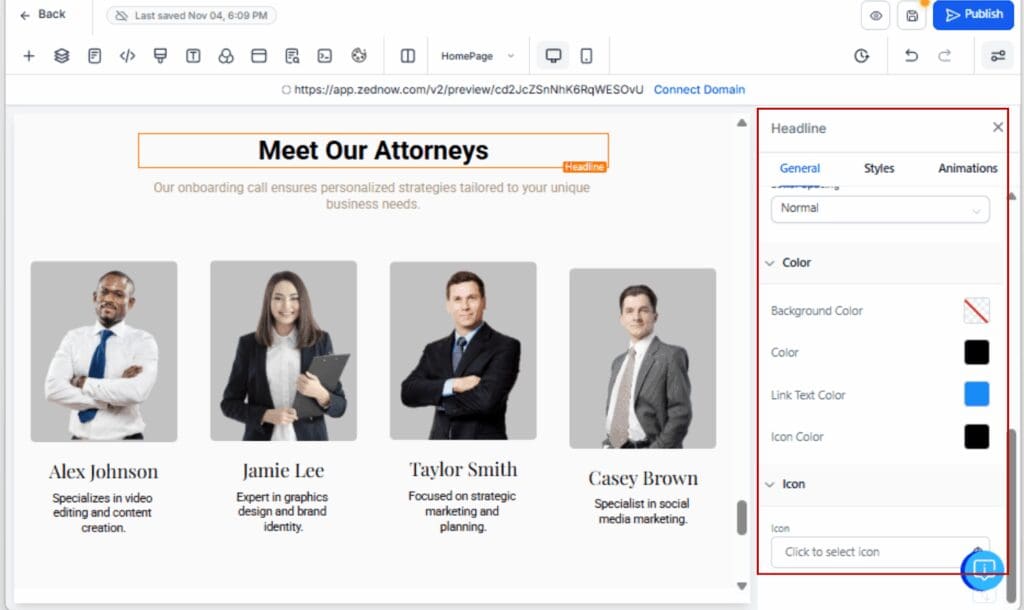Screen dimensions: 1024x610
Task: Select the Text tool icon
Action: click(x=192, y=55)
